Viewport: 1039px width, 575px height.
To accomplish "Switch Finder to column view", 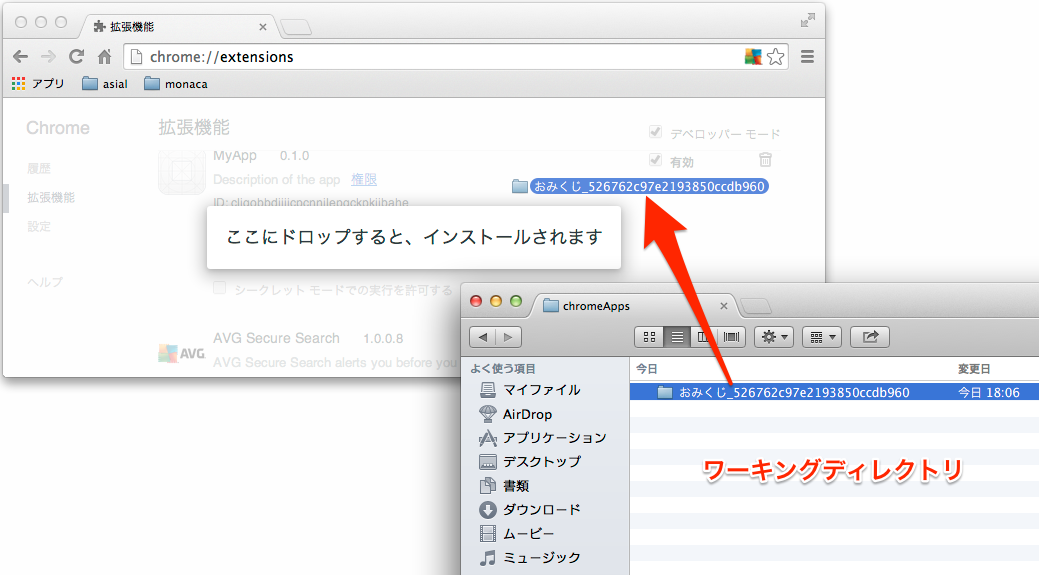I will tap(705, 337).
